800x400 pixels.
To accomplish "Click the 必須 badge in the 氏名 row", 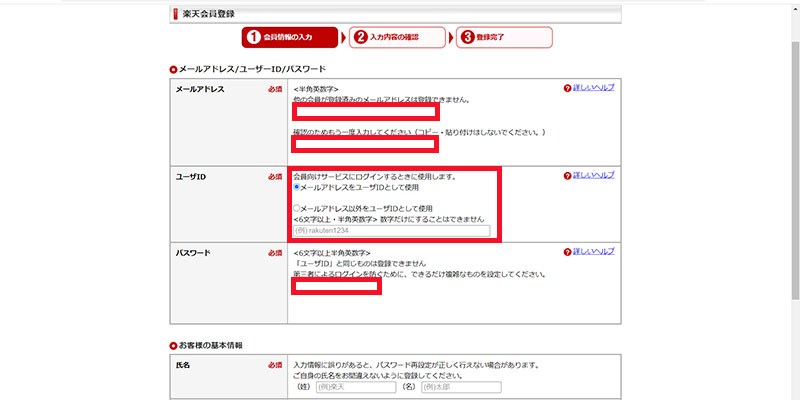I will (275, 366).
